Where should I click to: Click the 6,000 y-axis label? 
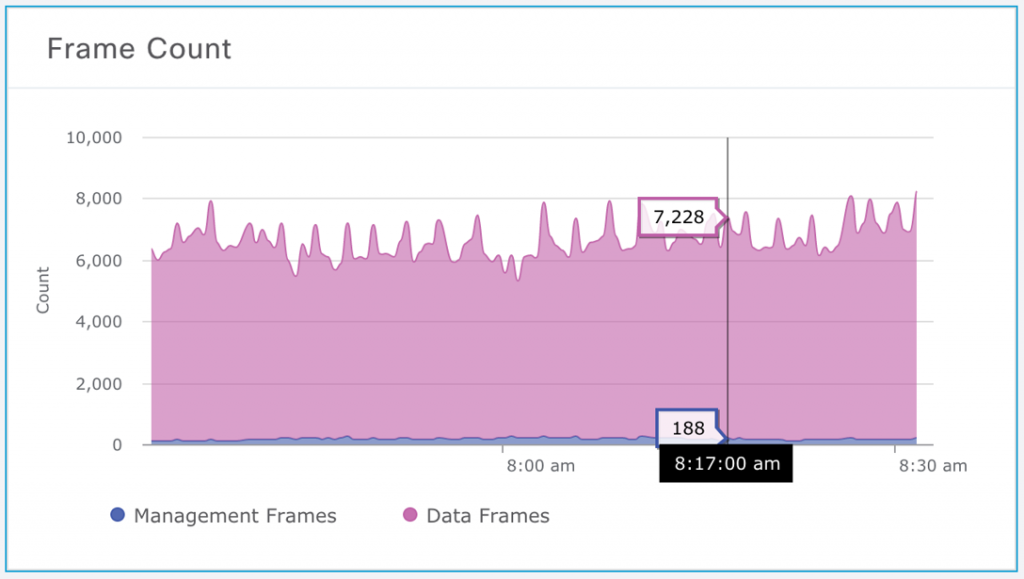click(100, 261)
